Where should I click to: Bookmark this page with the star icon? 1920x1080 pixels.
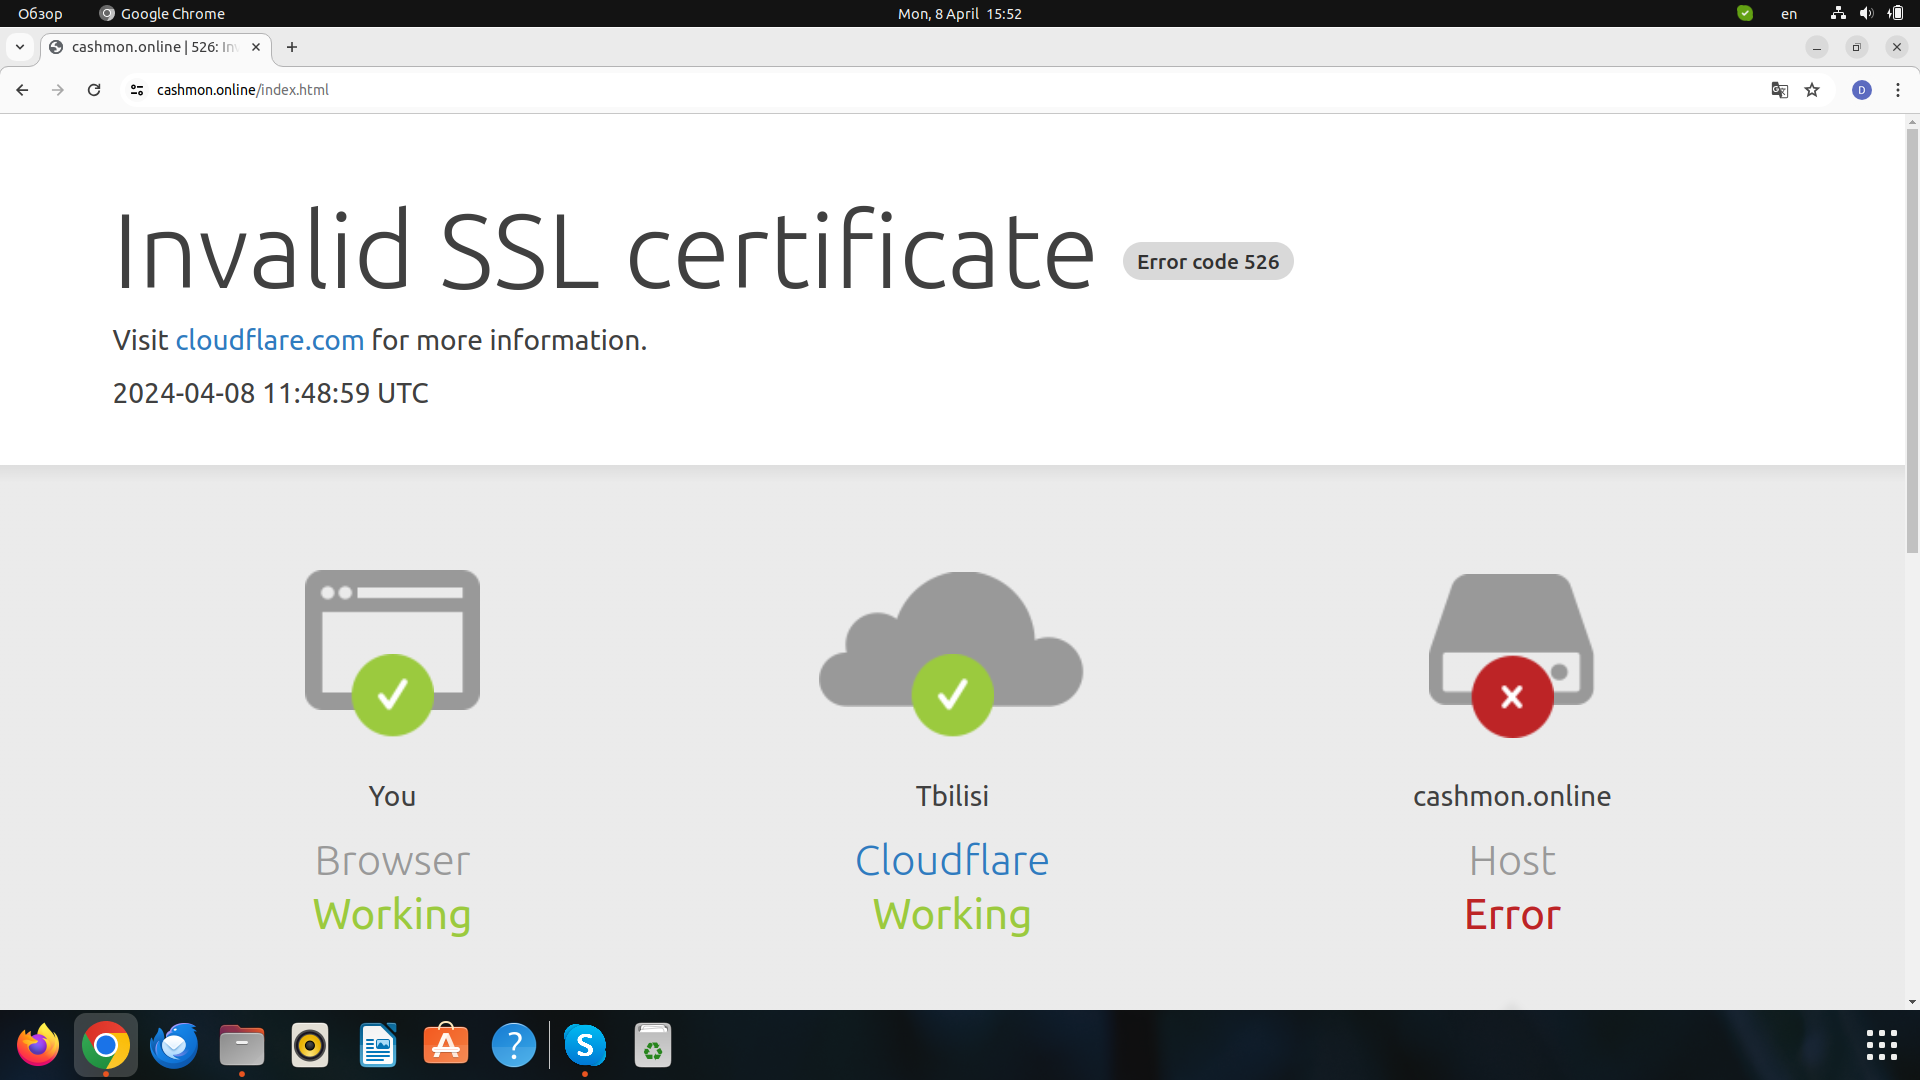(x=1812, y=90)
